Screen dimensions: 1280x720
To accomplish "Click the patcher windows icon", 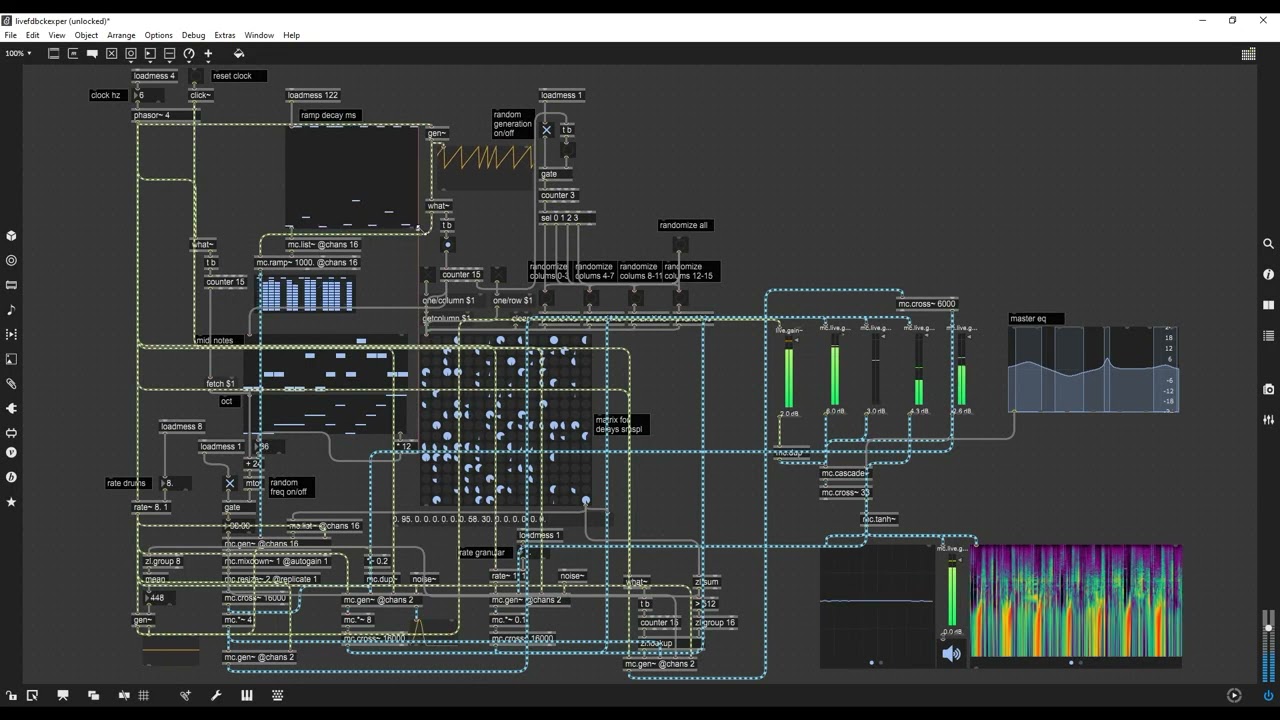I will [x=93, y=695].
